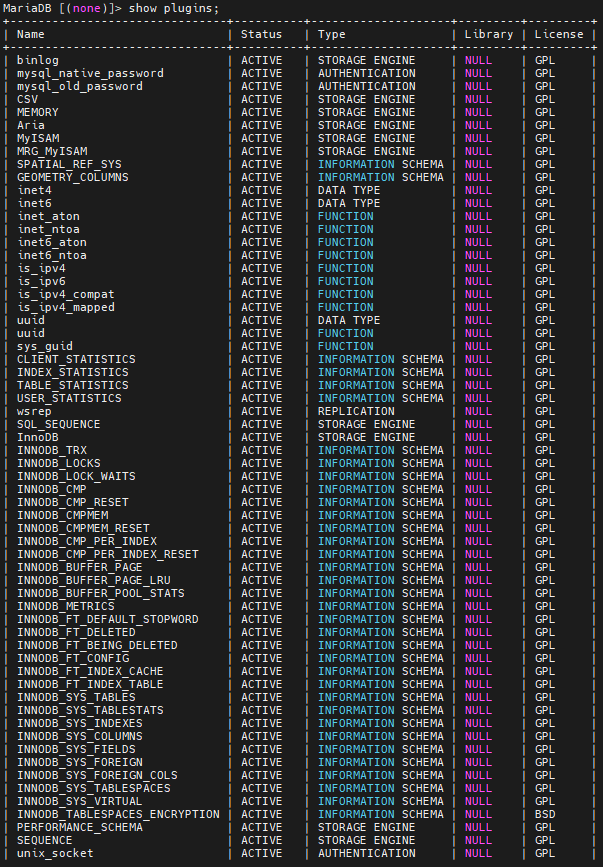Viewport: 603px width, 867px height.
Task: Click the is_ipv4_compat plugin name
Action: click(x=66, y=294)
